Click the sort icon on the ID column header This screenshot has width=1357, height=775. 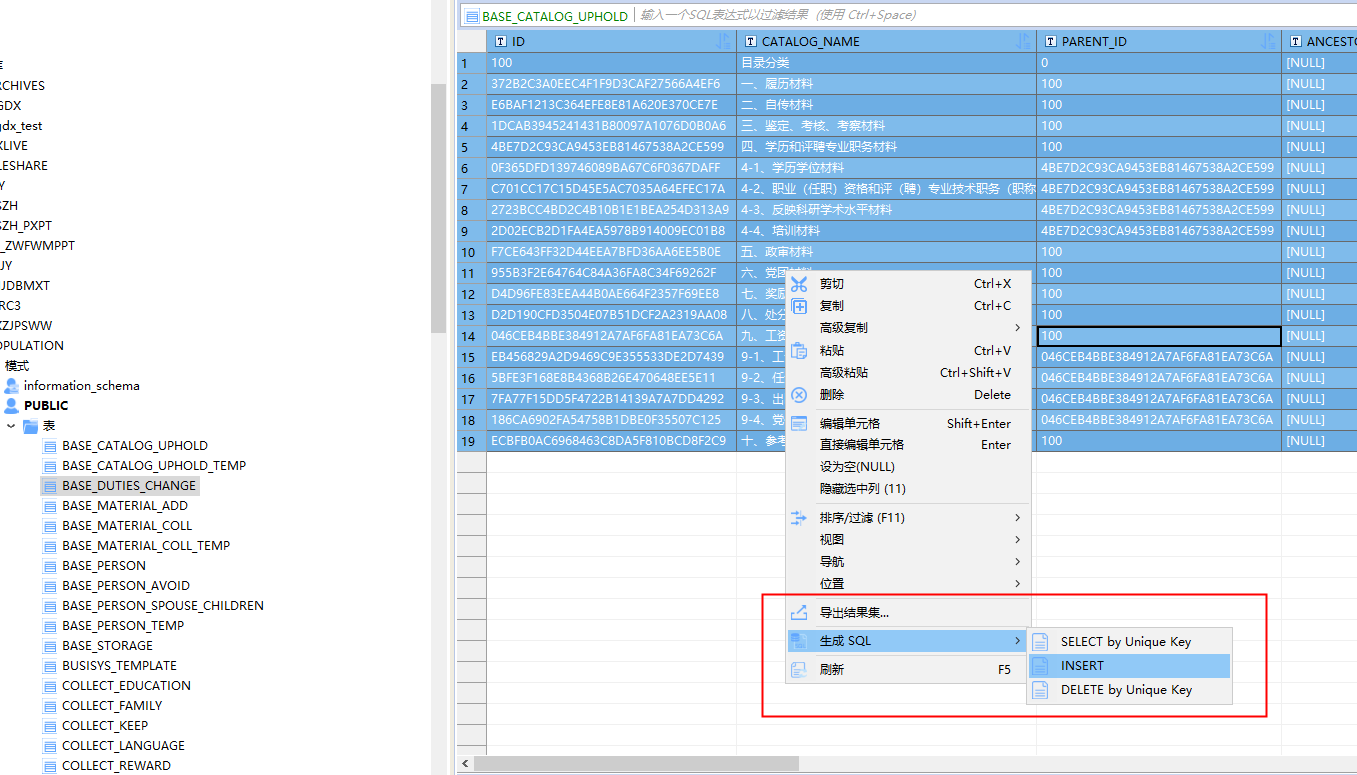724,41
